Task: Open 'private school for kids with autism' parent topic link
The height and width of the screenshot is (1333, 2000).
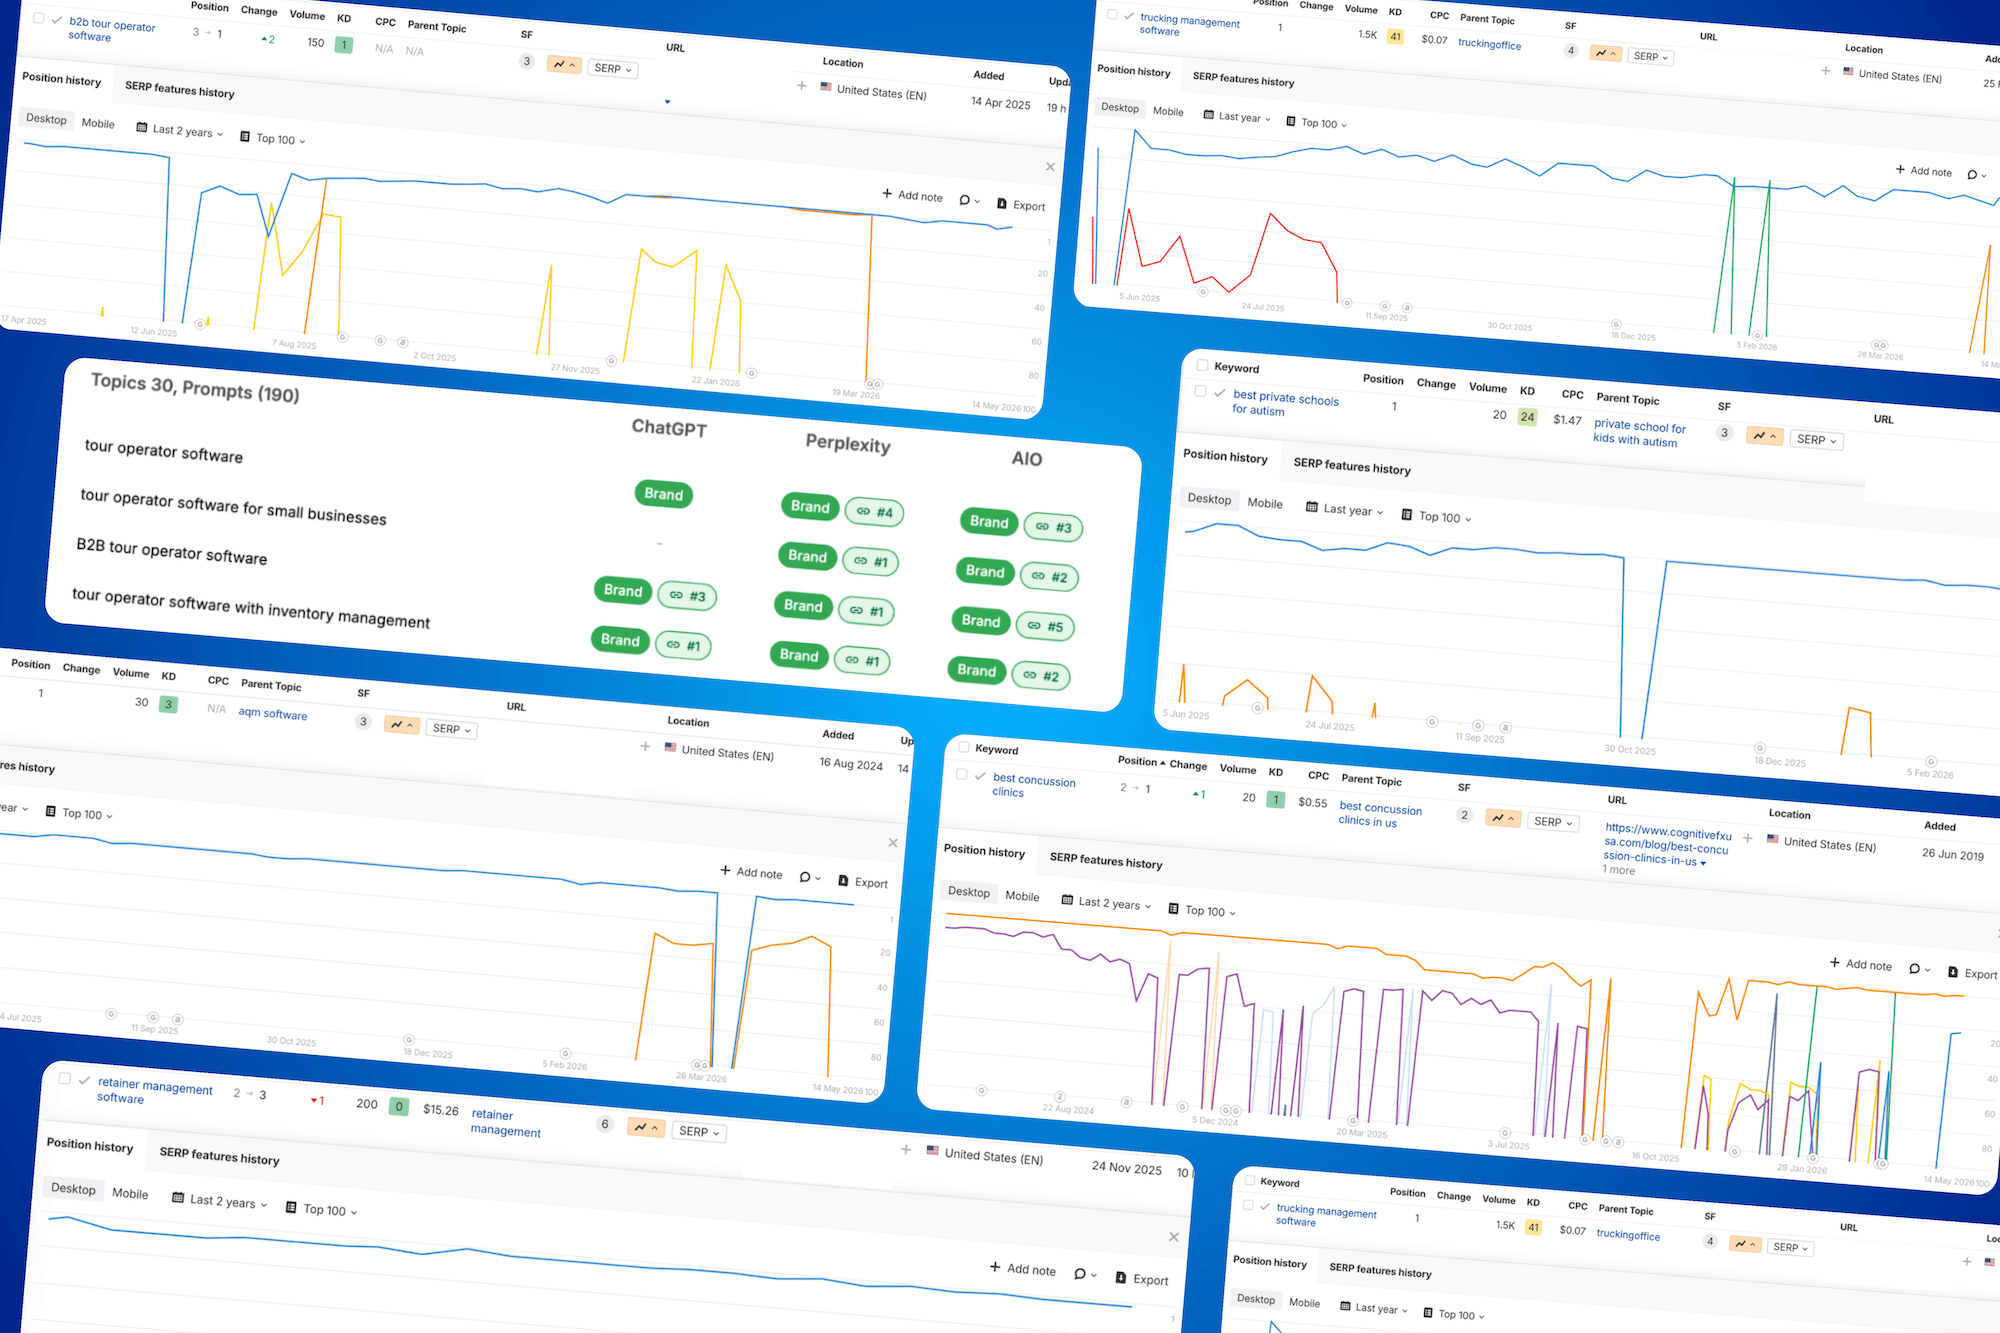Action: click(x=1639, y=433)
